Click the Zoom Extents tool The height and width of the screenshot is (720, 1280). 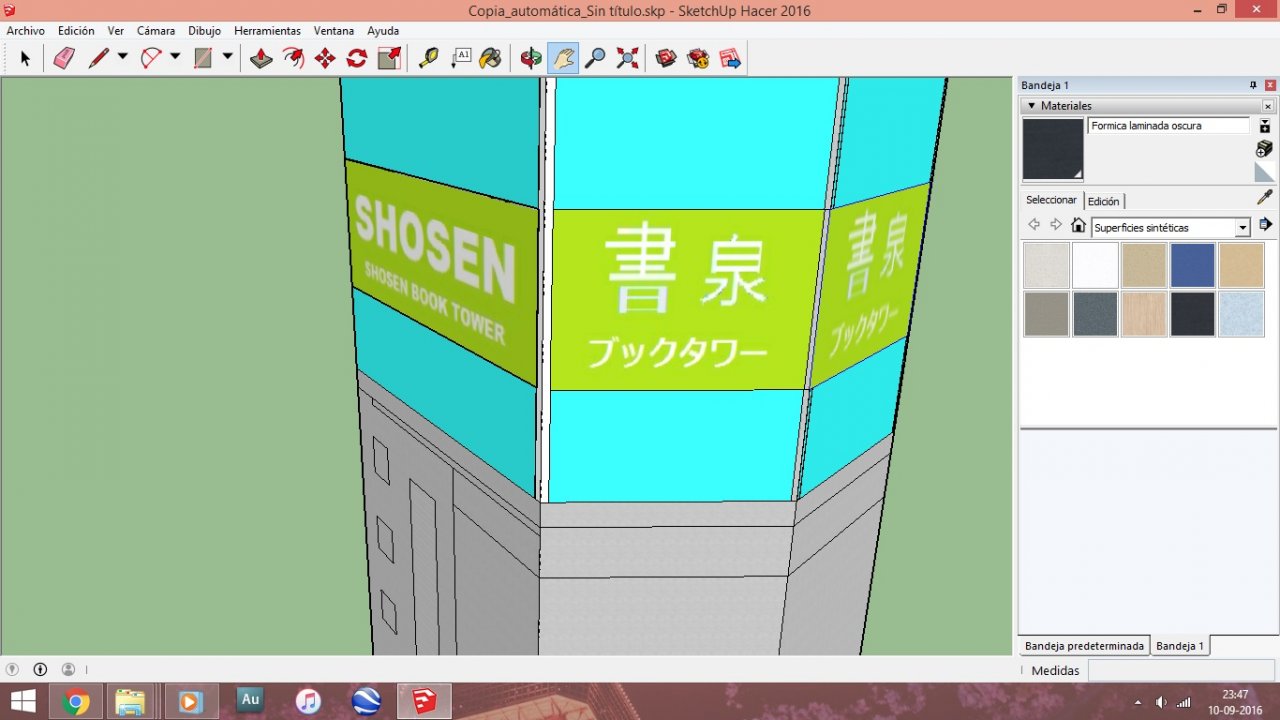(x=627, y=59)
